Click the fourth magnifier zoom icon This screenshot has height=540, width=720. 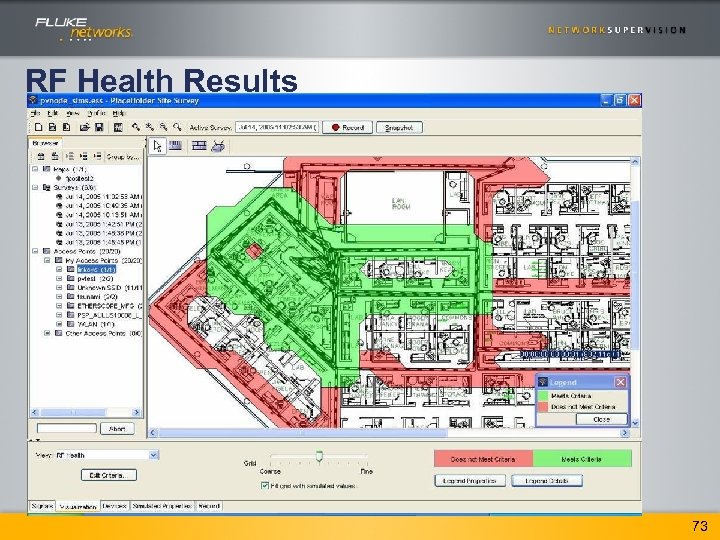point(177,127)
